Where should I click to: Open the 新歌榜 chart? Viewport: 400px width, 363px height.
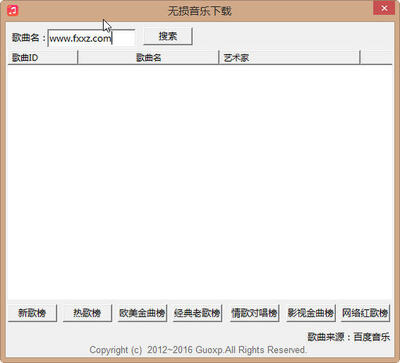point(32,313)
